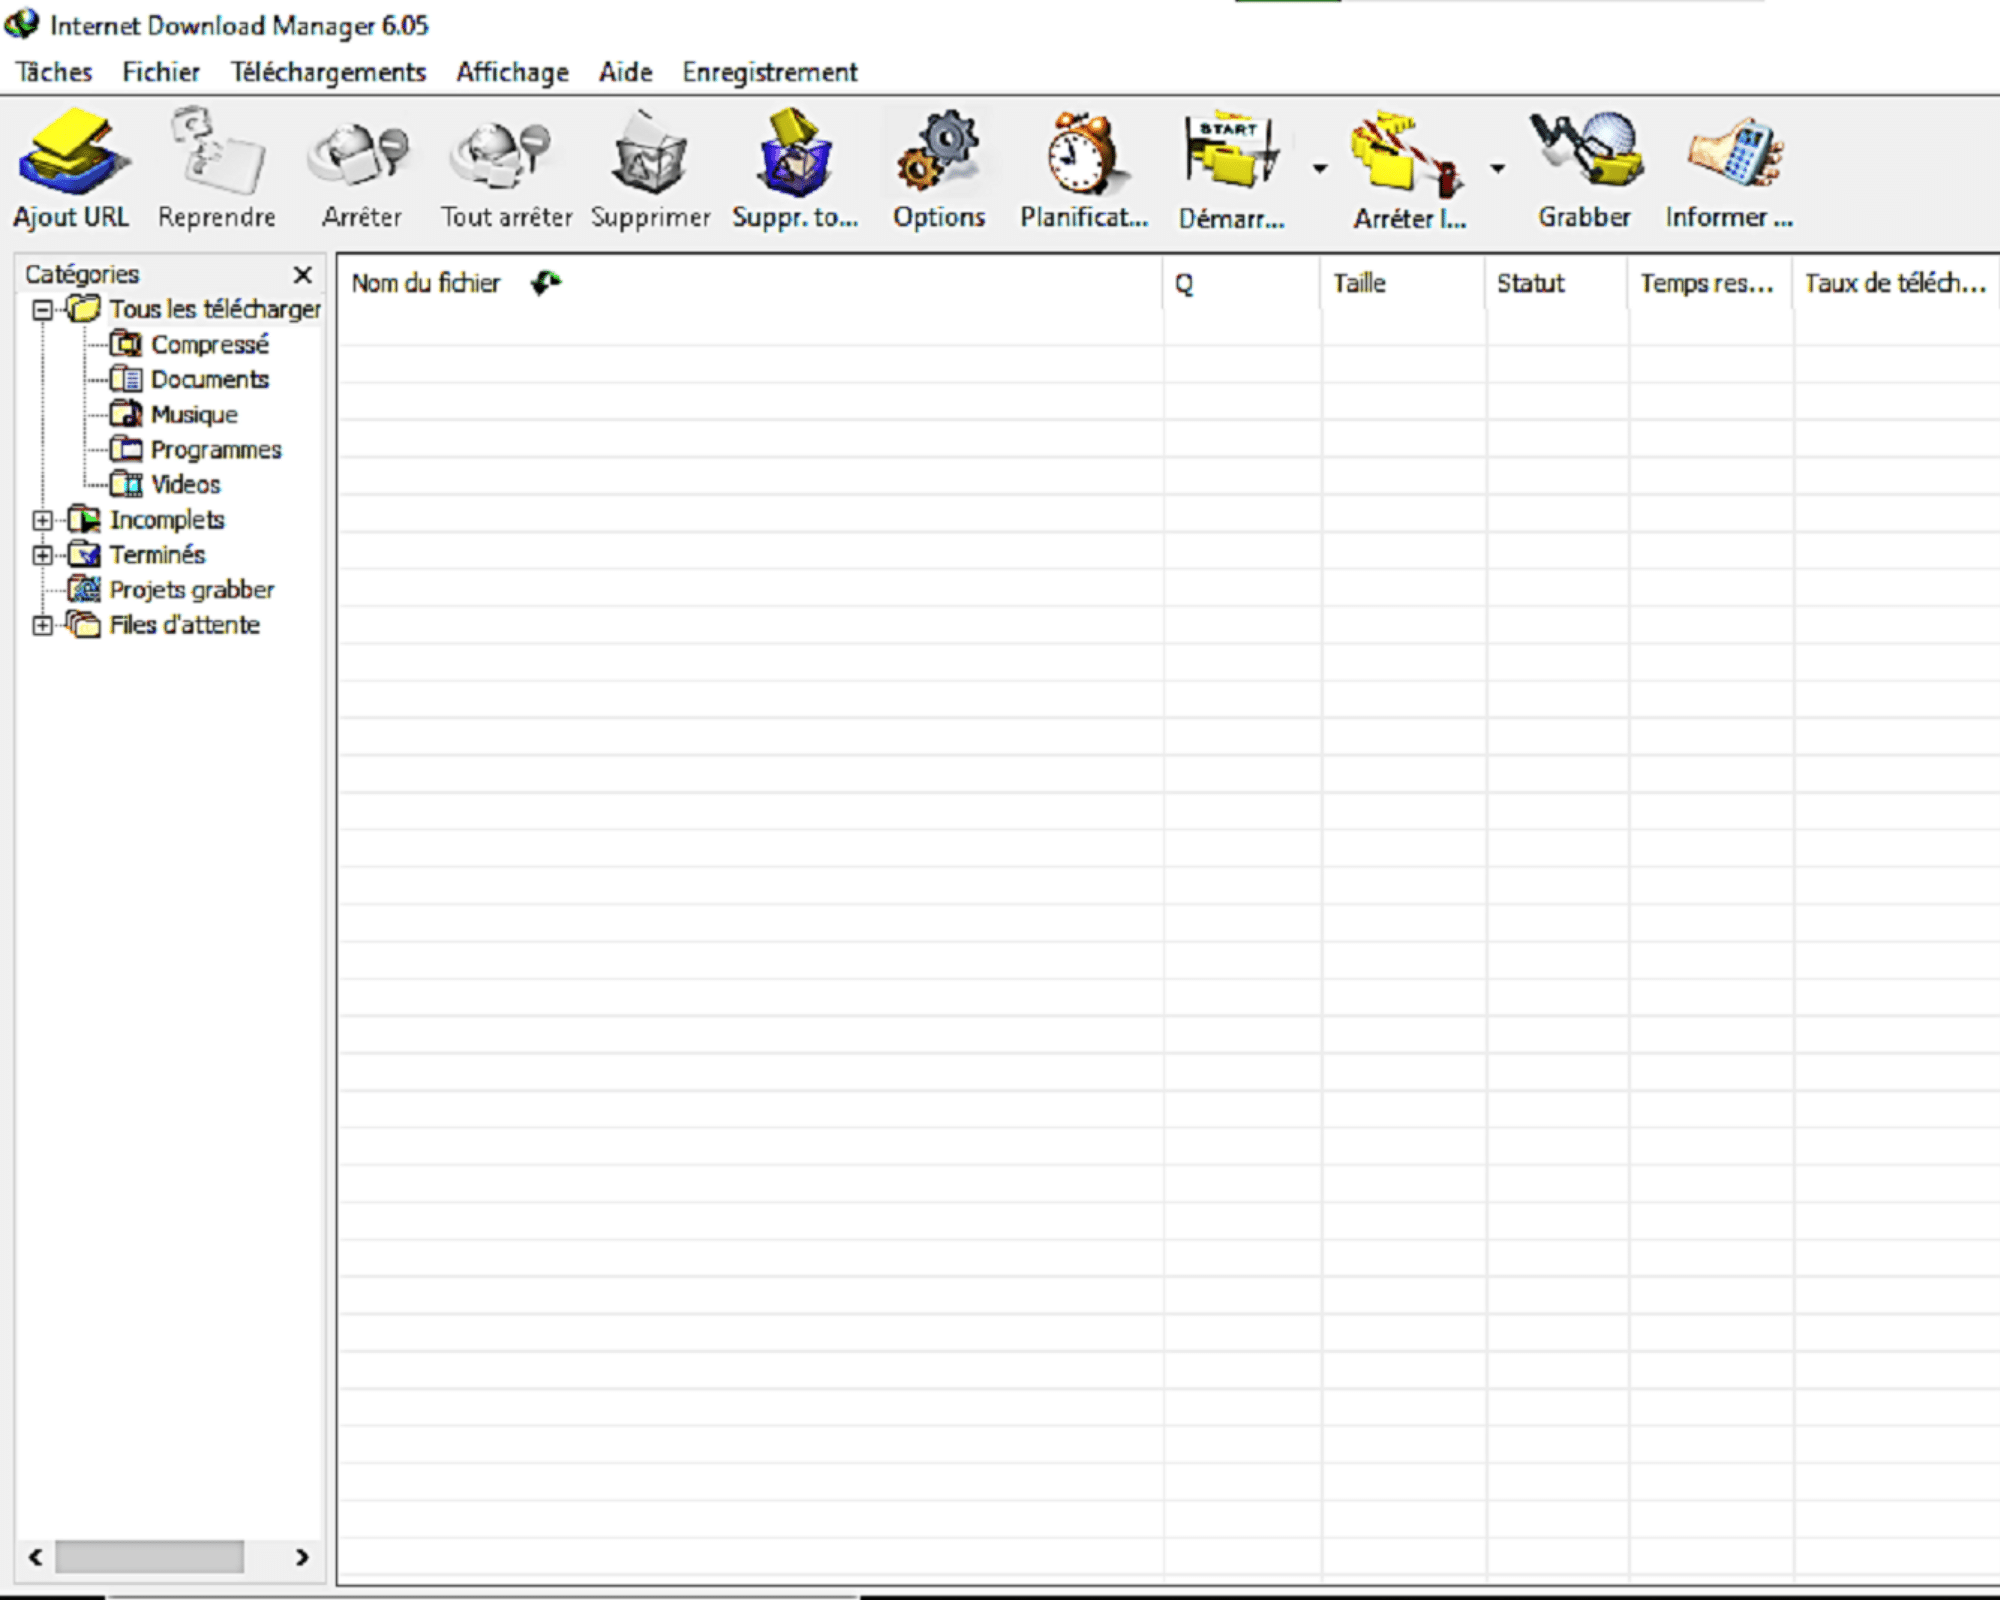Click the categories horizontal scrollbar thumb
2000x1600 pixels.
(149, 1556)
